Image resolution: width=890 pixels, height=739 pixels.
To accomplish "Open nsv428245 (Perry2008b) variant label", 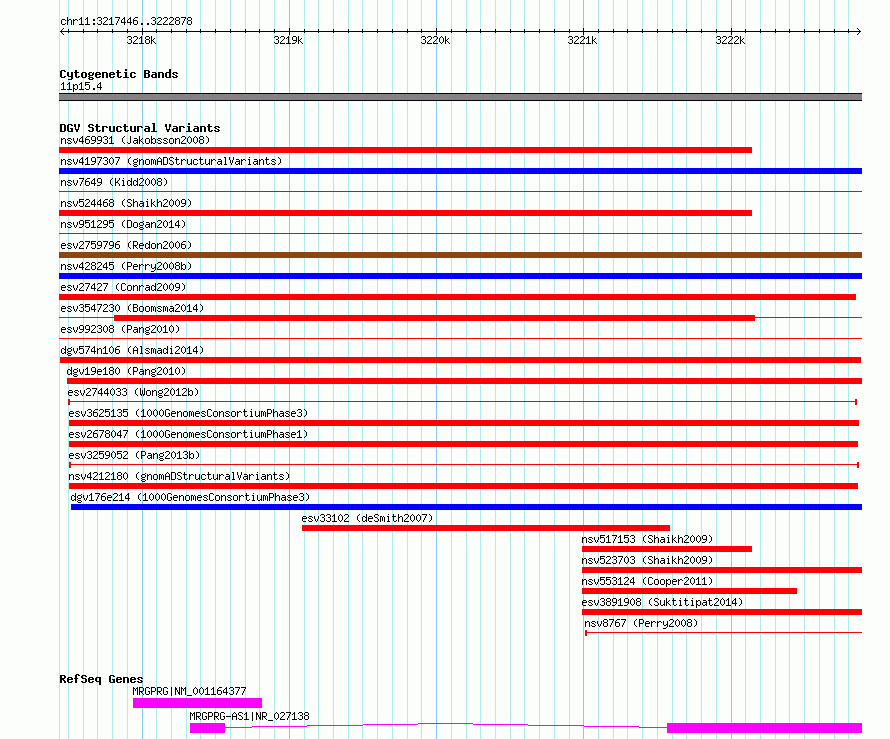I will tap(126, 266).
